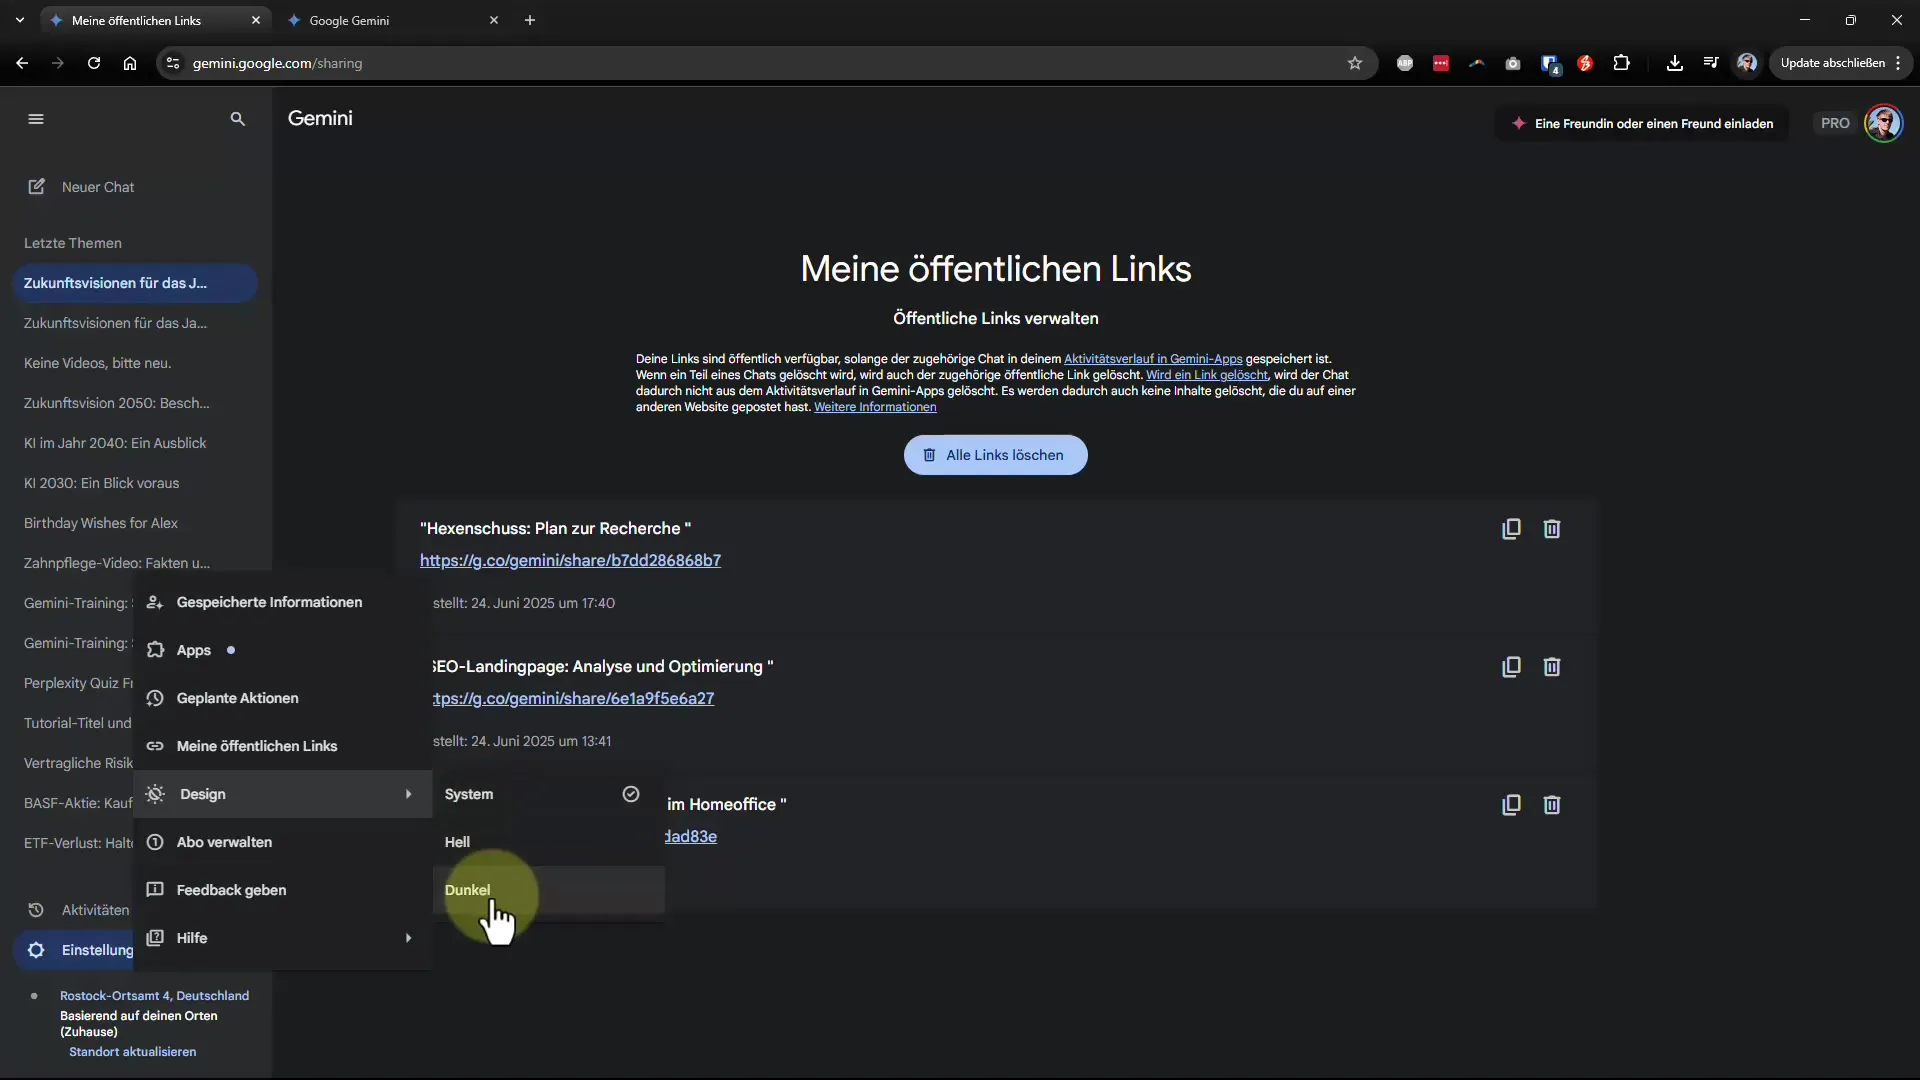The image size is (1920, 1080).
Task: Open Feedback geben menu entry
Action: coord(283,890)
